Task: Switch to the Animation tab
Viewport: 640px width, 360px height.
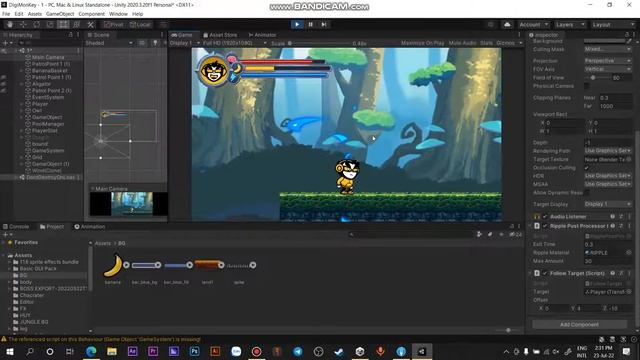Action: [x=90, y=227]
